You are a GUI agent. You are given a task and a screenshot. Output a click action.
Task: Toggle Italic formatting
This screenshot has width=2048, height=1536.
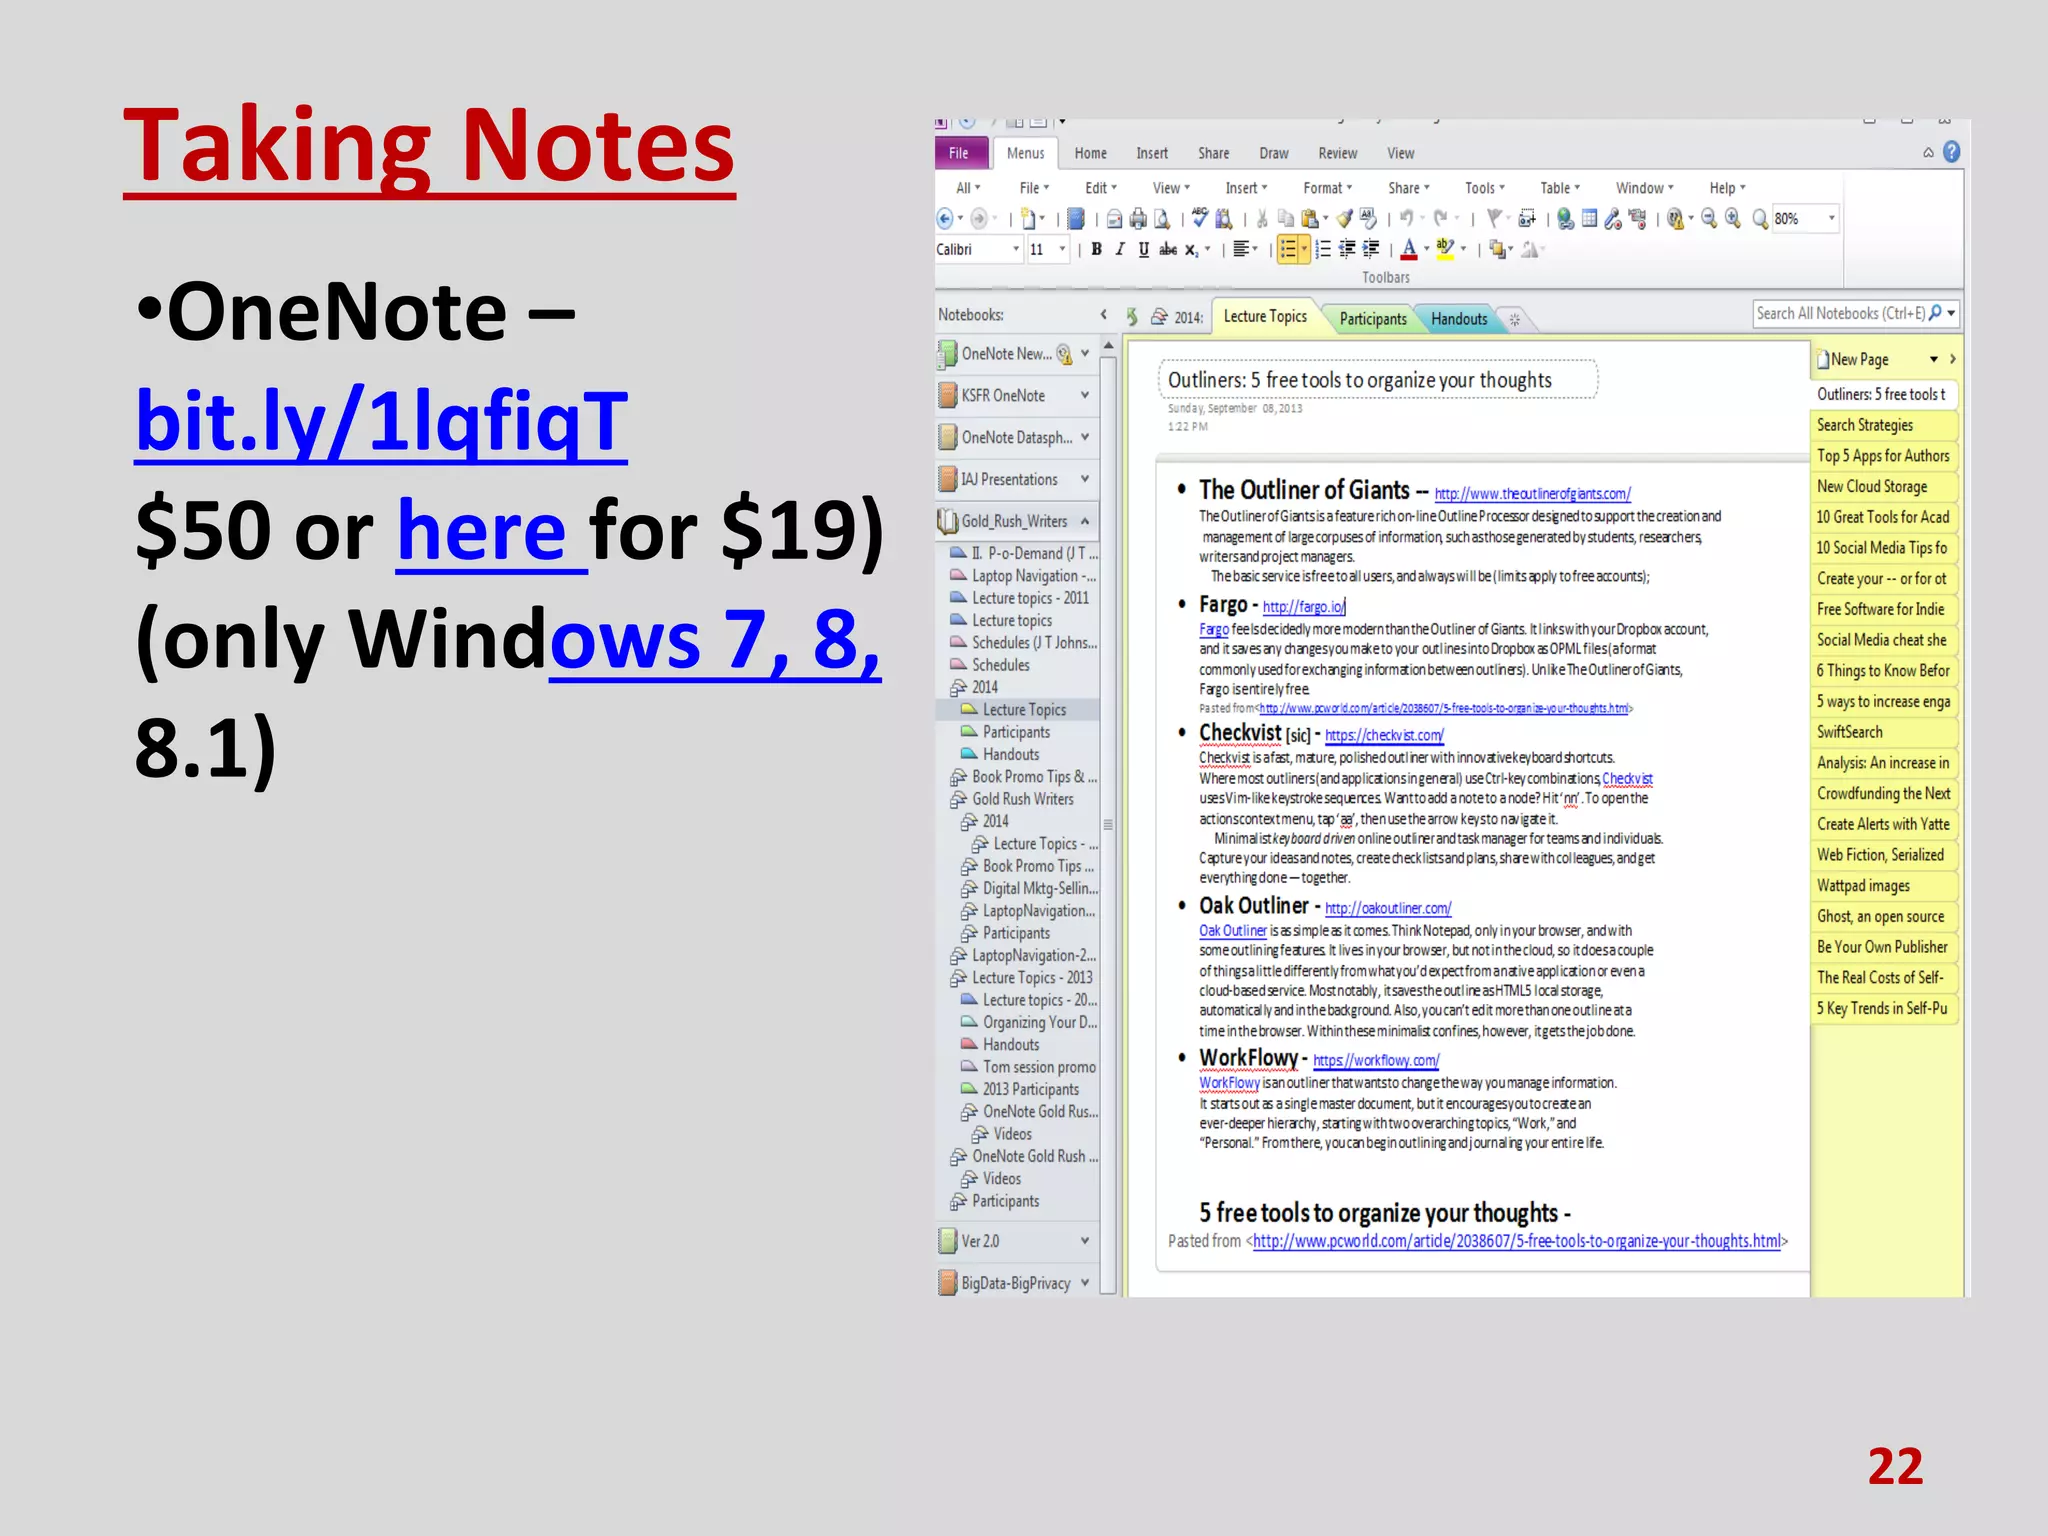click(1120, 249)
